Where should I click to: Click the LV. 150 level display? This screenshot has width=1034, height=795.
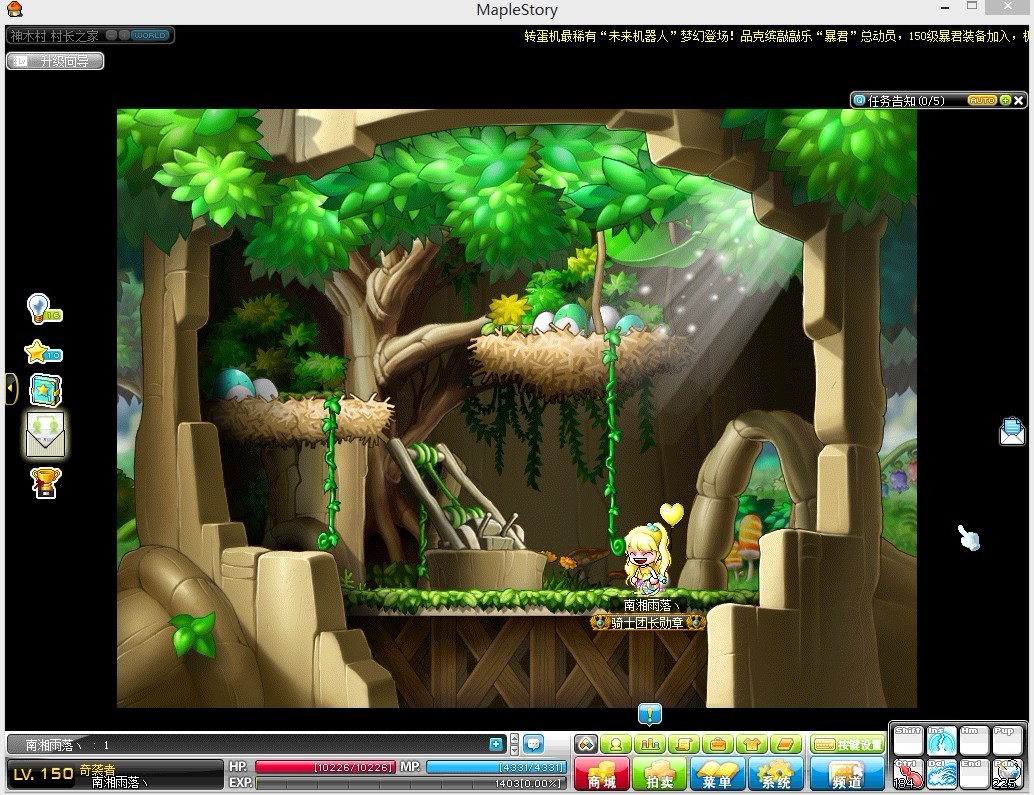(44, 774)
